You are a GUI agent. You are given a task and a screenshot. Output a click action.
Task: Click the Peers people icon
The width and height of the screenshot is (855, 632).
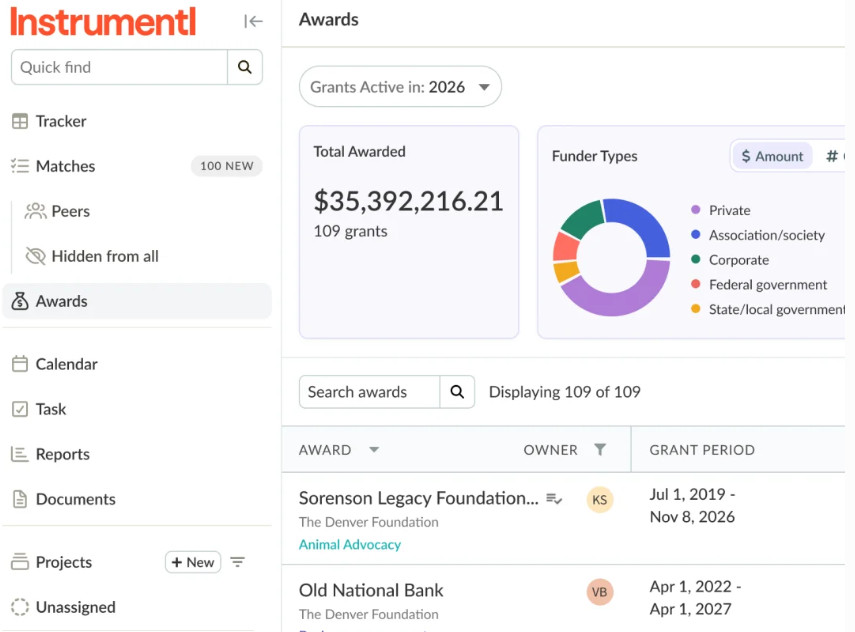tap(35, 211)
